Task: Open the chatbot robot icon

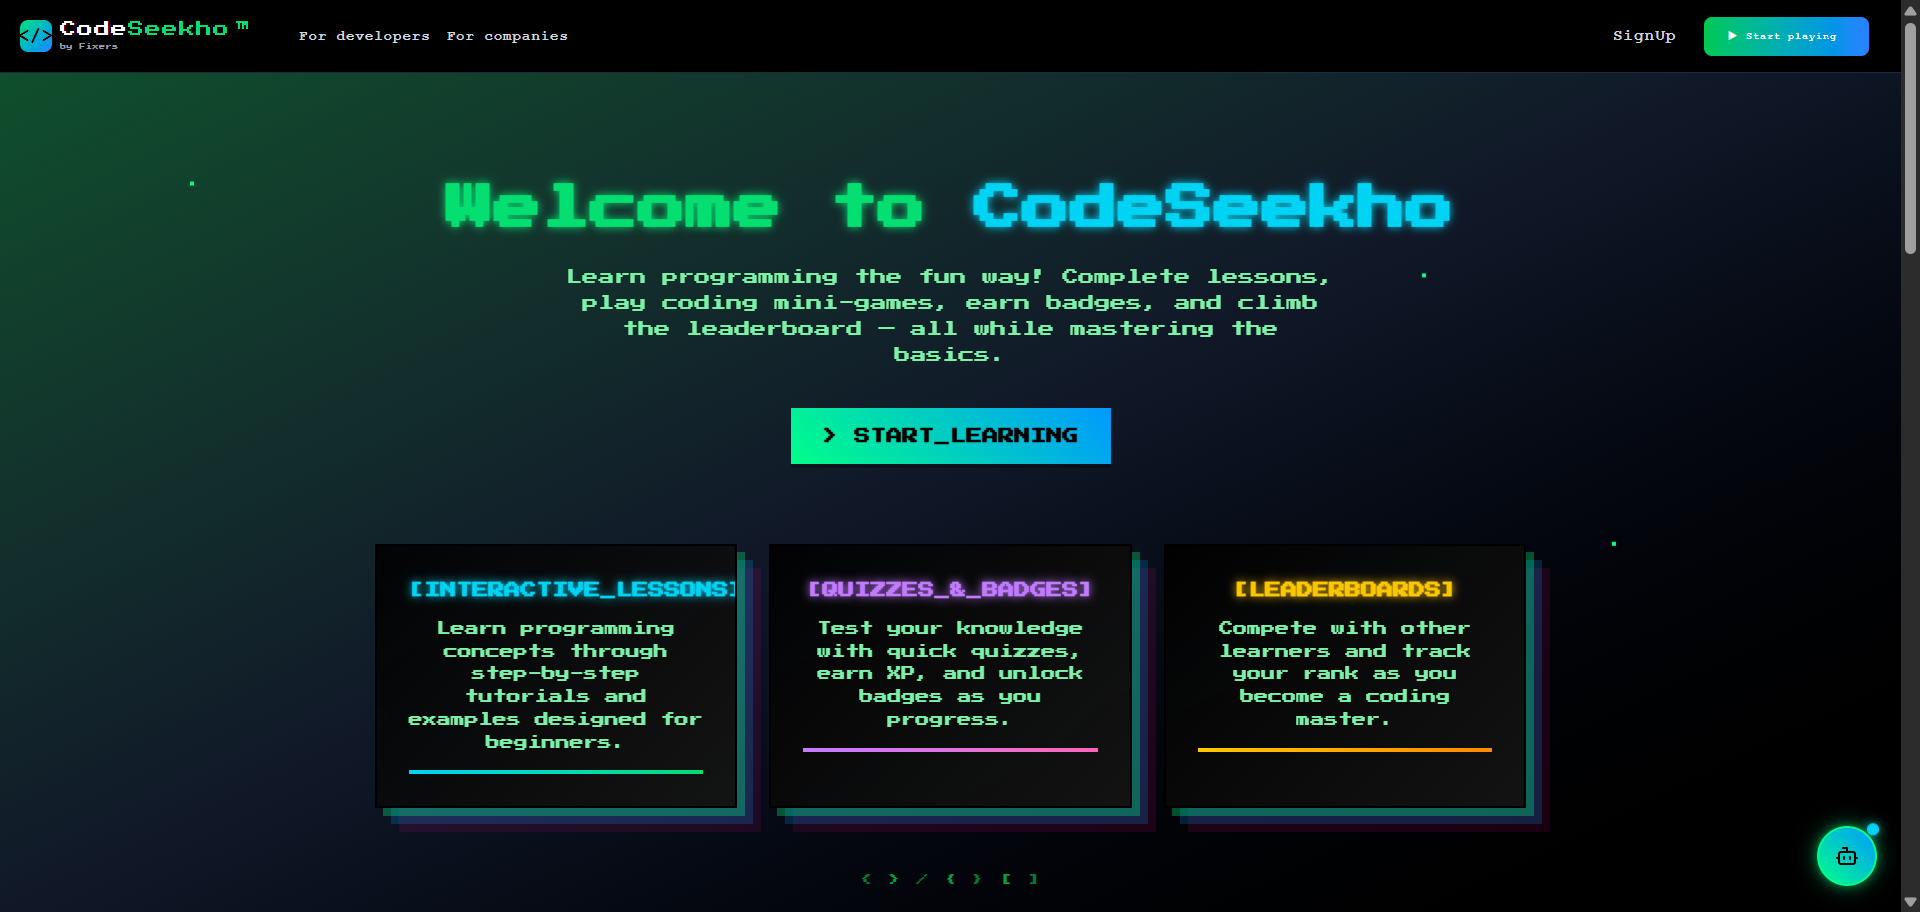Action: tap(1846, 856)
